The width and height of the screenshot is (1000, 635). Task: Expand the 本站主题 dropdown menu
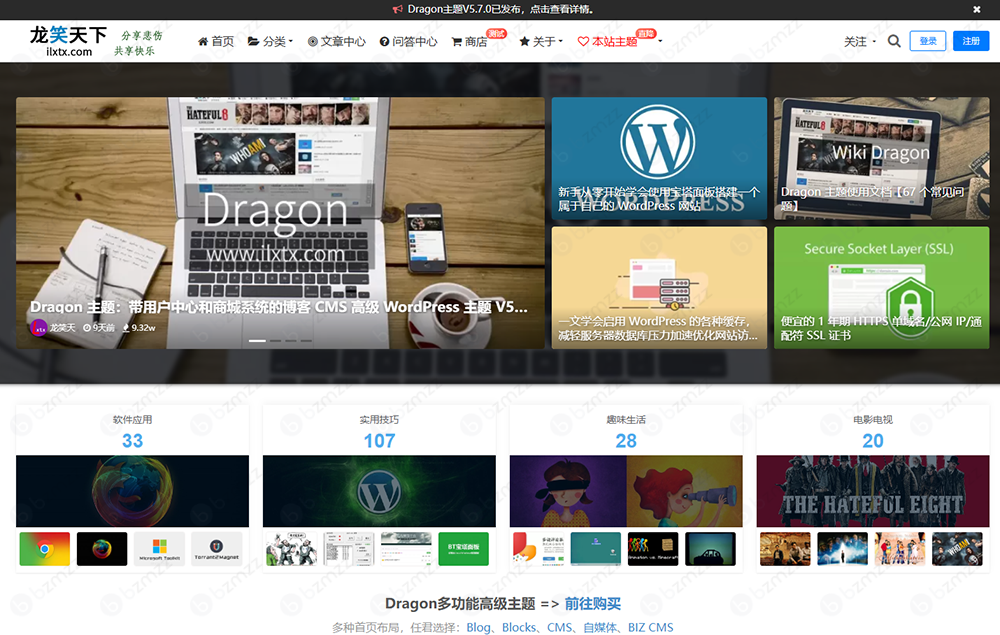click(x=619, y=41)
